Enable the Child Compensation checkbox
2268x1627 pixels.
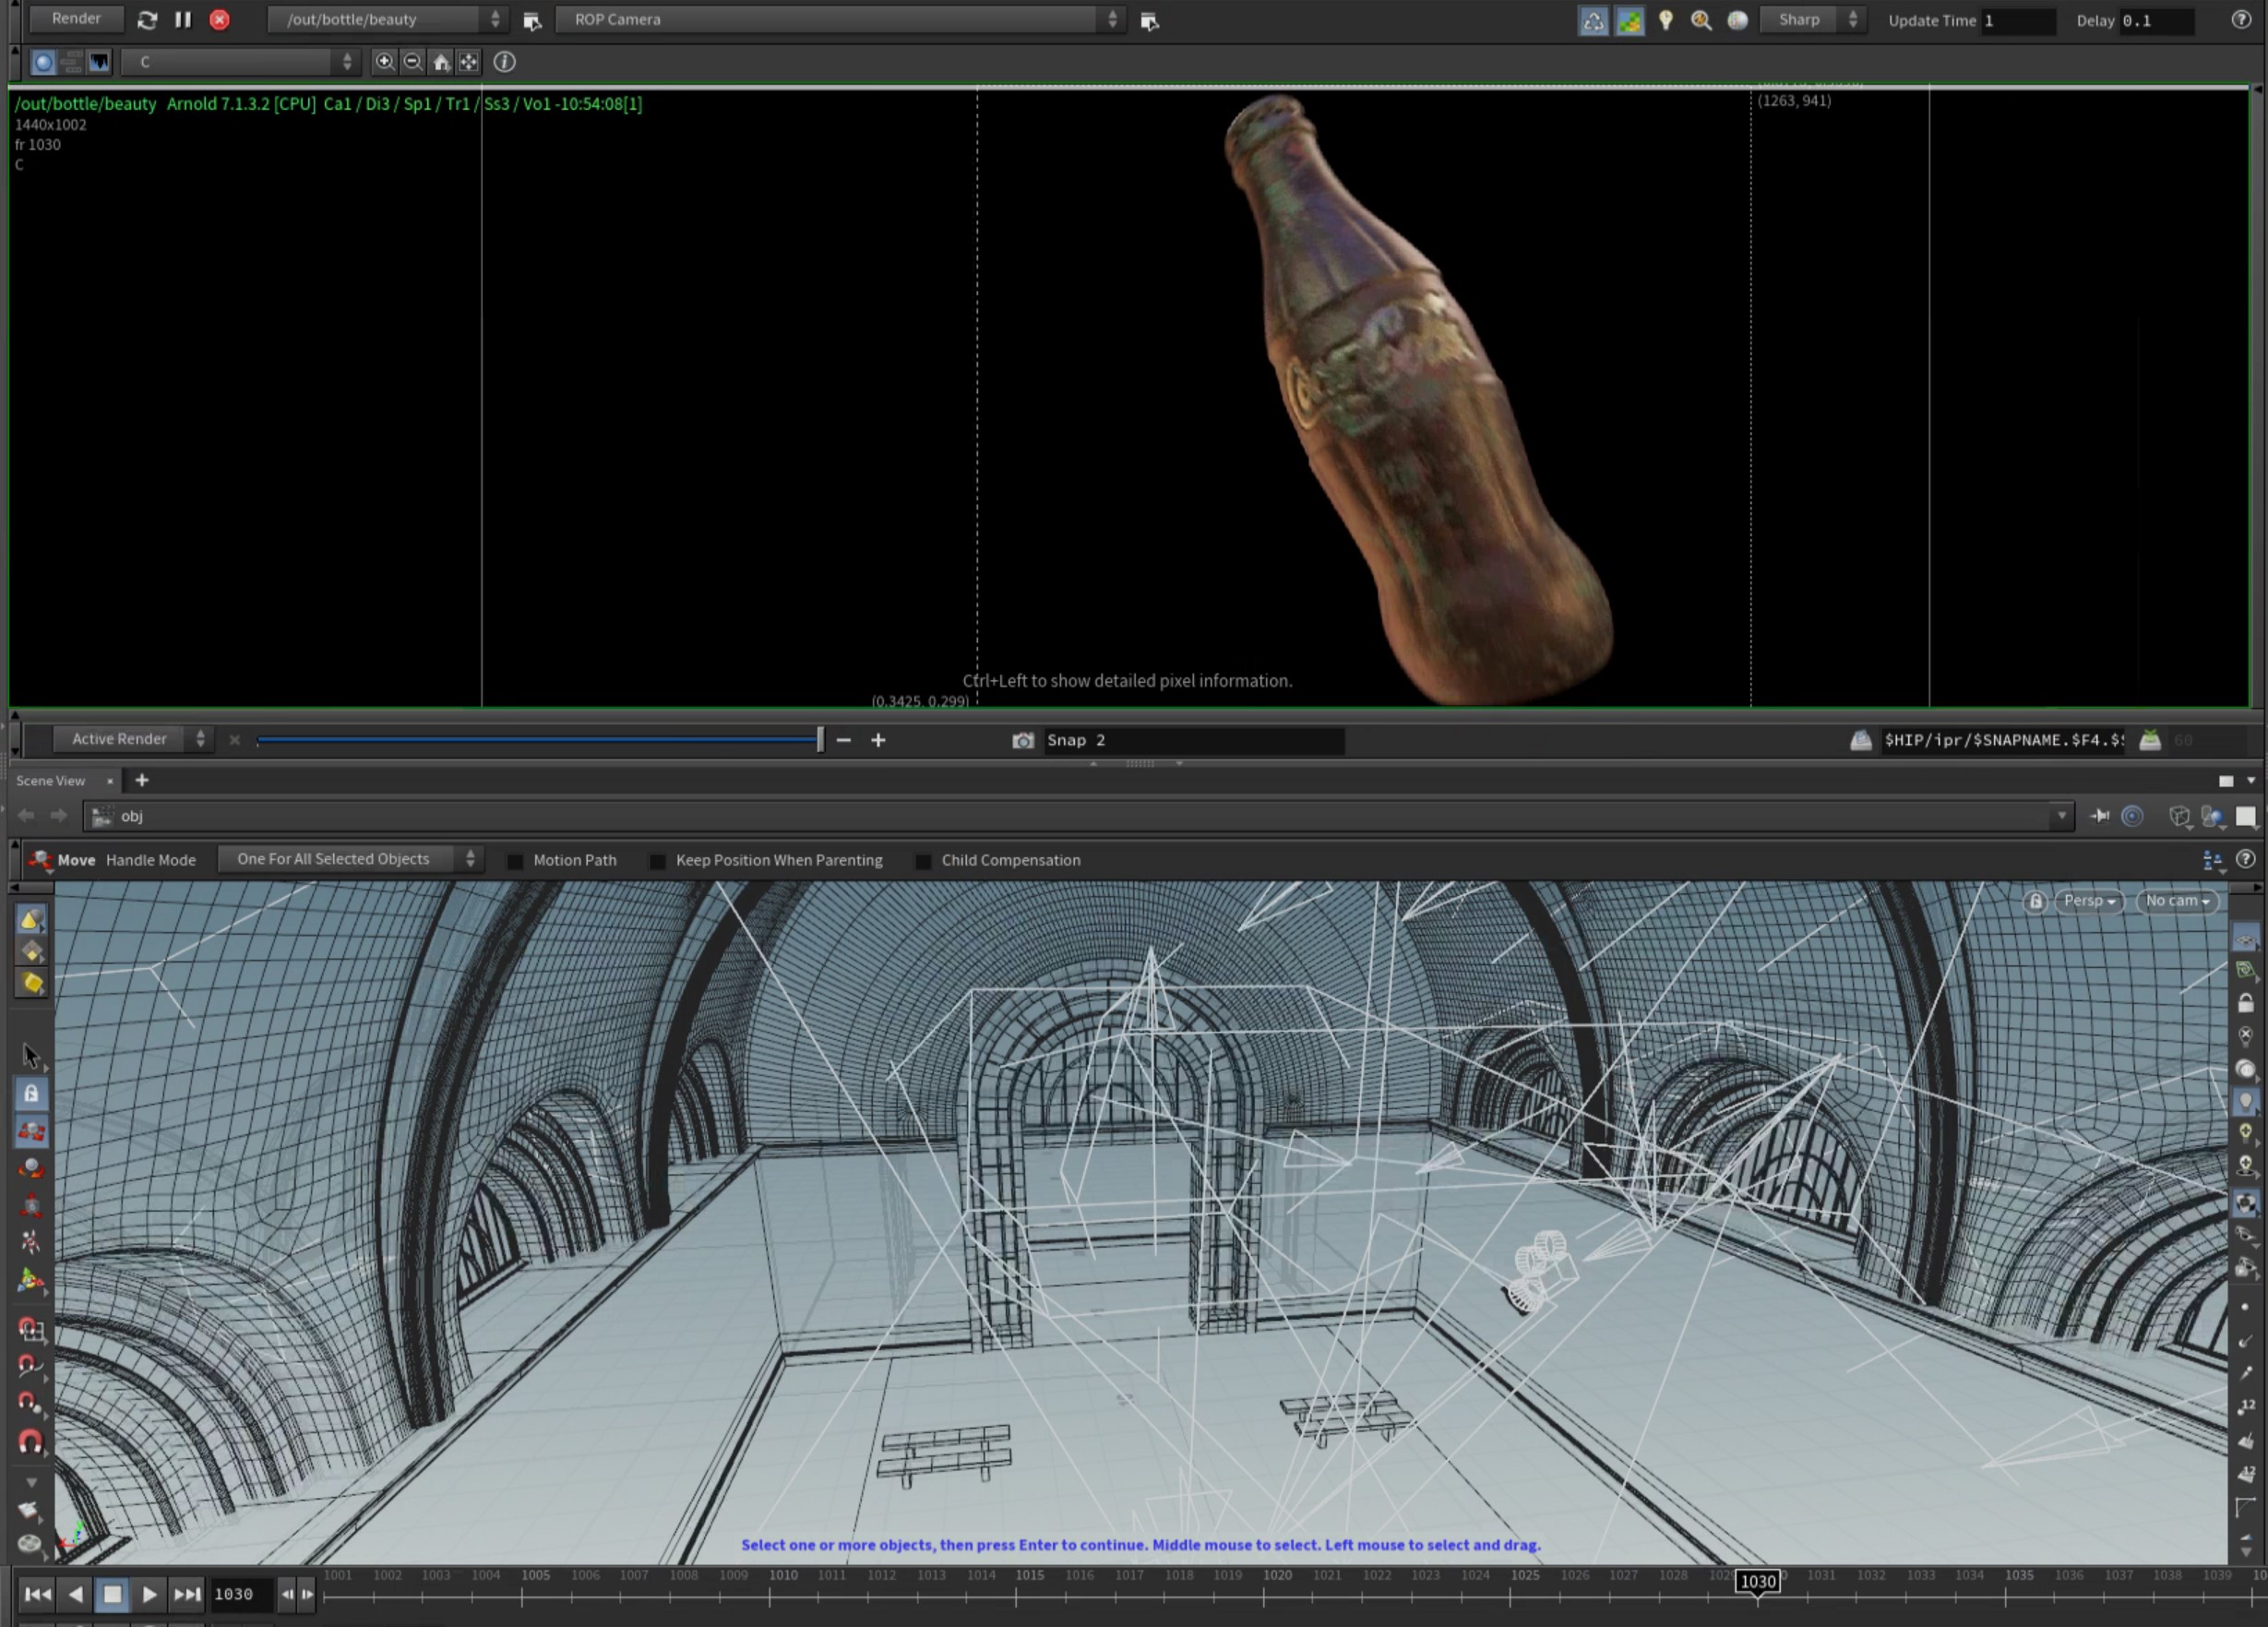pos(923,861)
